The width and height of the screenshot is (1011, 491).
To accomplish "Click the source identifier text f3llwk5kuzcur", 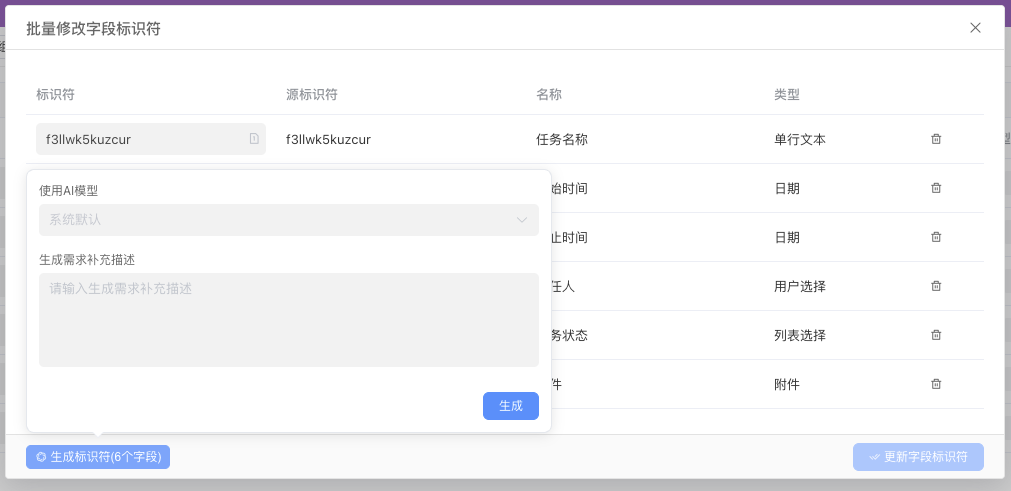I will pyautogui.click(x=328, y=140).
